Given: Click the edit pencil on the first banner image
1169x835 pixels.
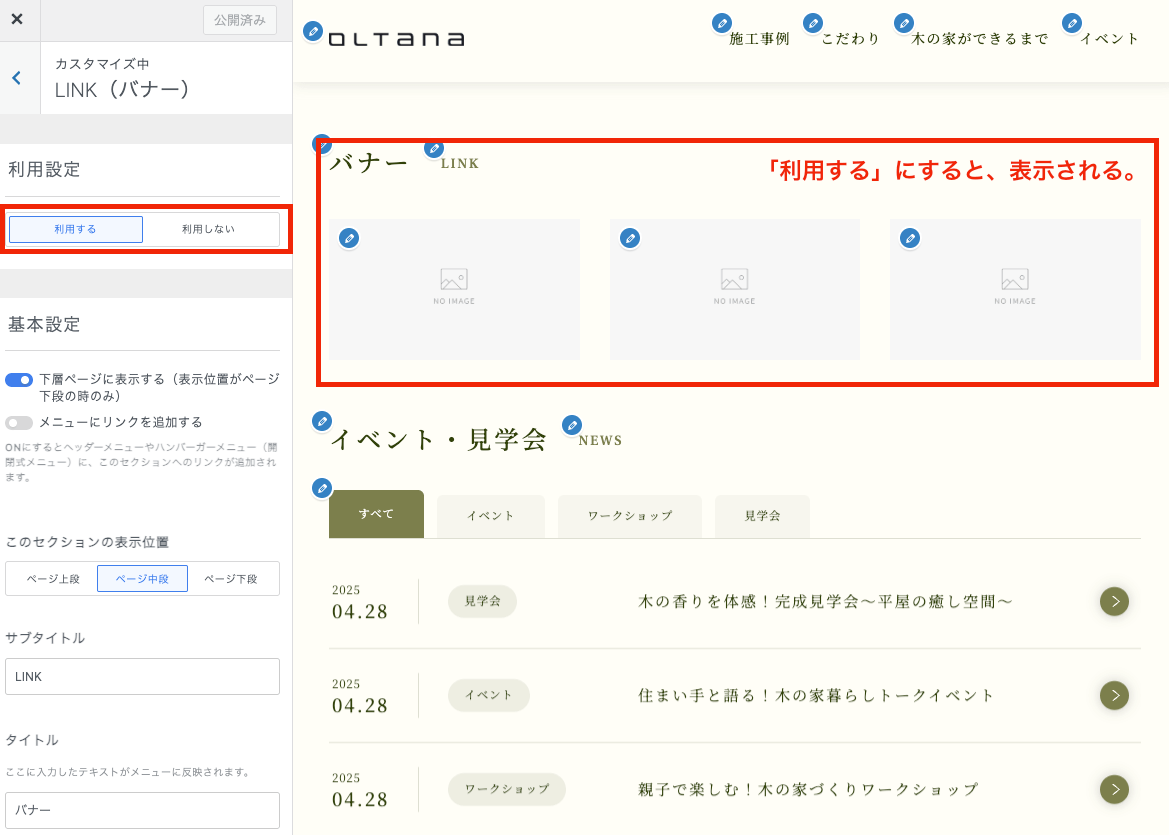Looking at the screenshot, I should tap(348, 238).
